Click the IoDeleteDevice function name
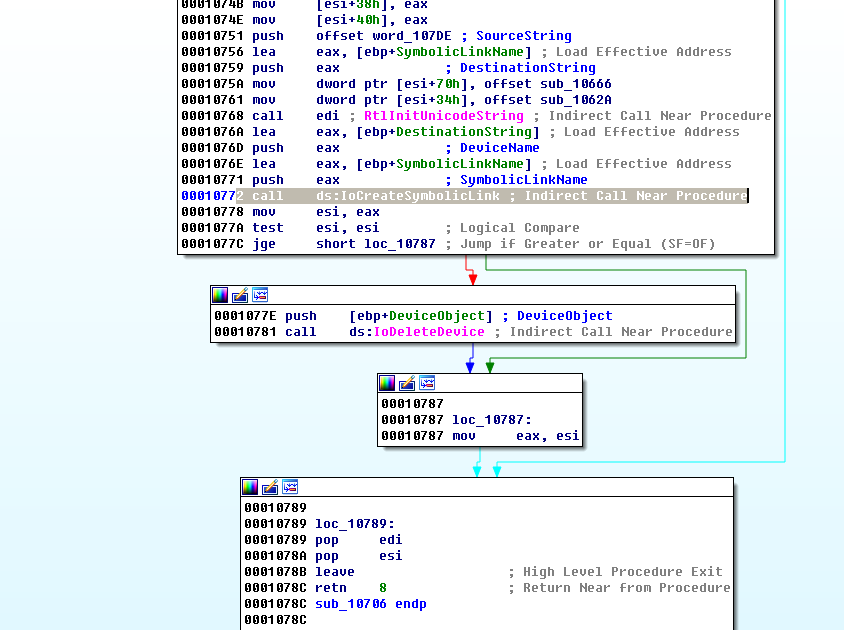This screenshot has width=844, height=630. point(429,332)
